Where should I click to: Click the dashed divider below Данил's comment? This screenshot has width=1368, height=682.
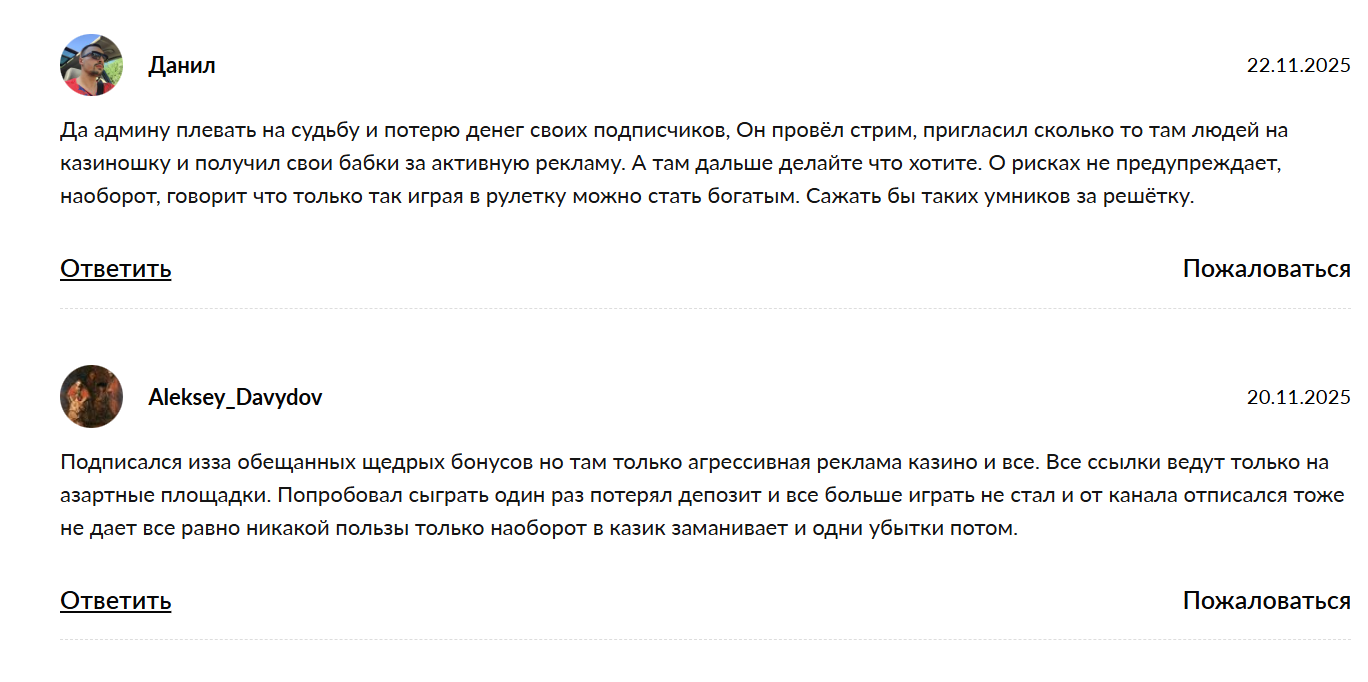[705, 308]
